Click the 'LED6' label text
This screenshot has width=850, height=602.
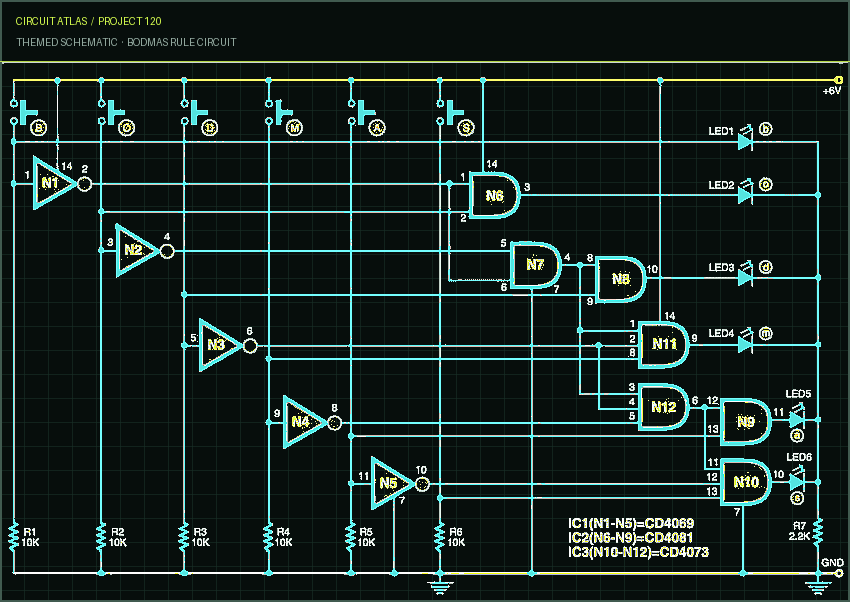click(x=799, y=457)
